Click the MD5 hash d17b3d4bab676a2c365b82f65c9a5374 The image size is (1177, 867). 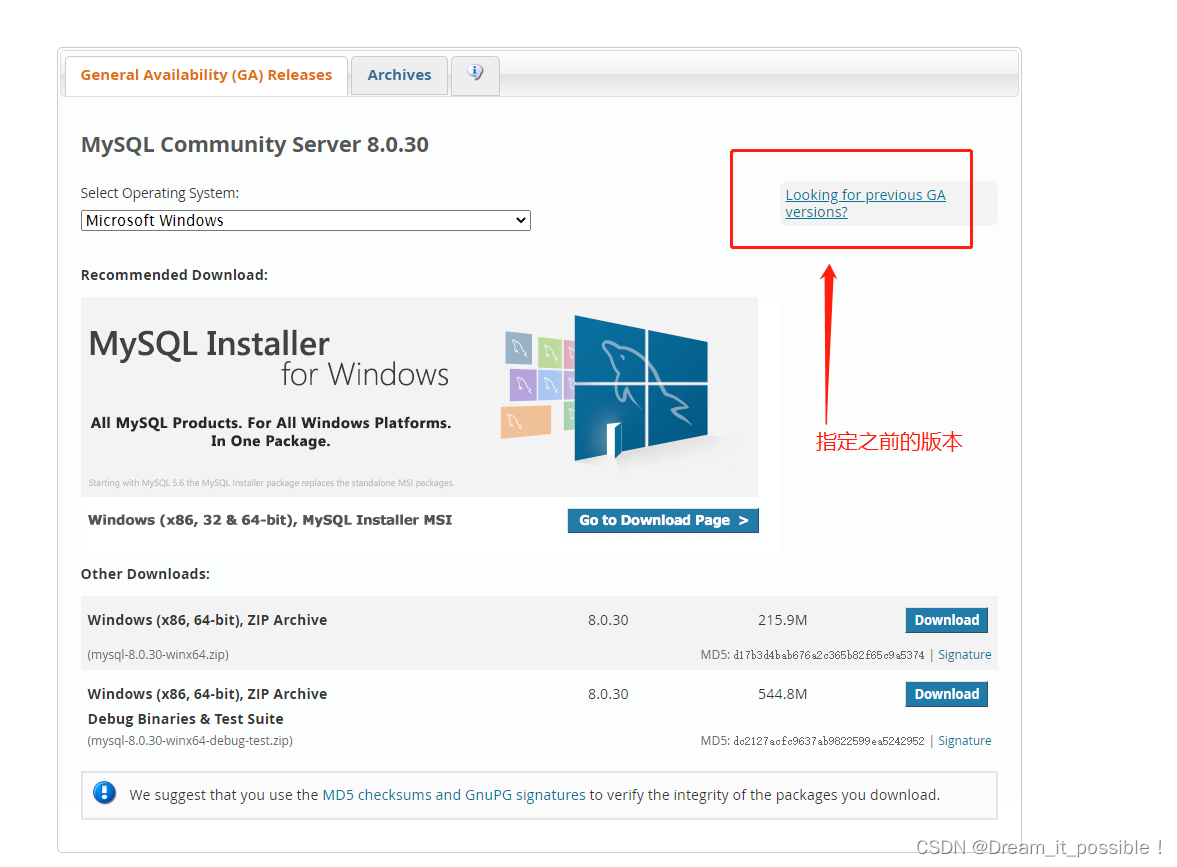coord(829,655)
